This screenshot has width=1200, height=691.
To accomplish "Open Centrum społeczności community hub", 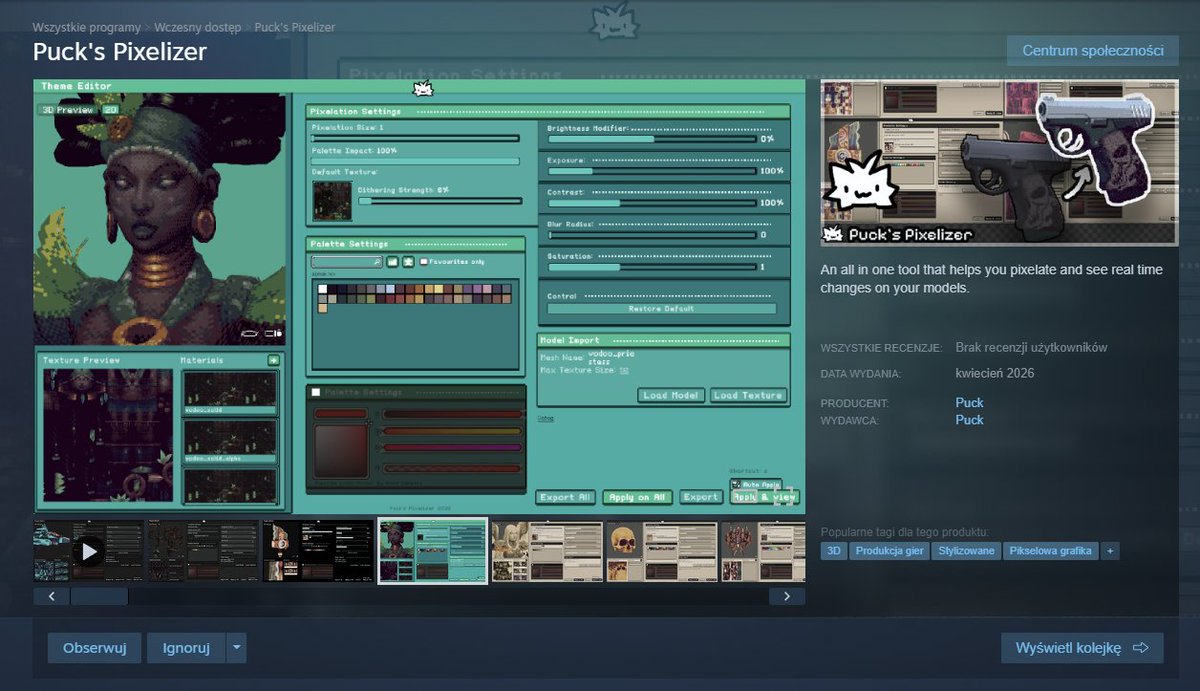I will 1093,50.
